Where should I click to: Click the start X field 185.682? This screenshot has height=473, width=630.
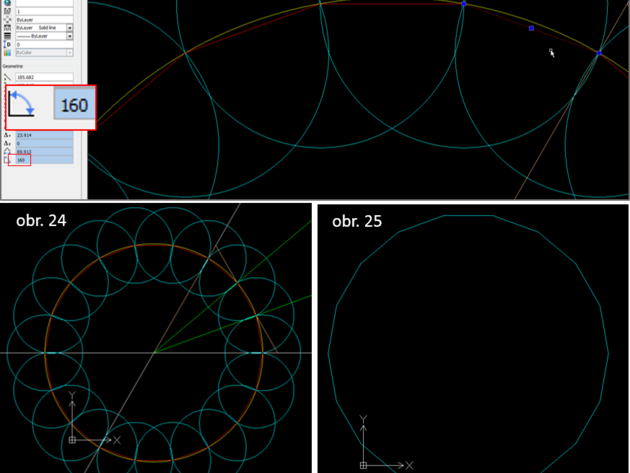(44, 77)
